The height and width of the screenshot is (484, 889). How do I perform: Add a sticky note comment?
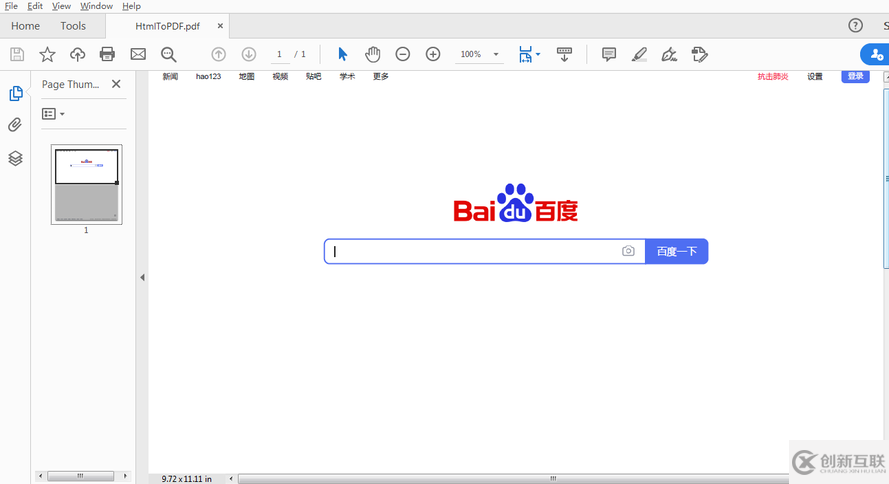[x=609, y=54]
